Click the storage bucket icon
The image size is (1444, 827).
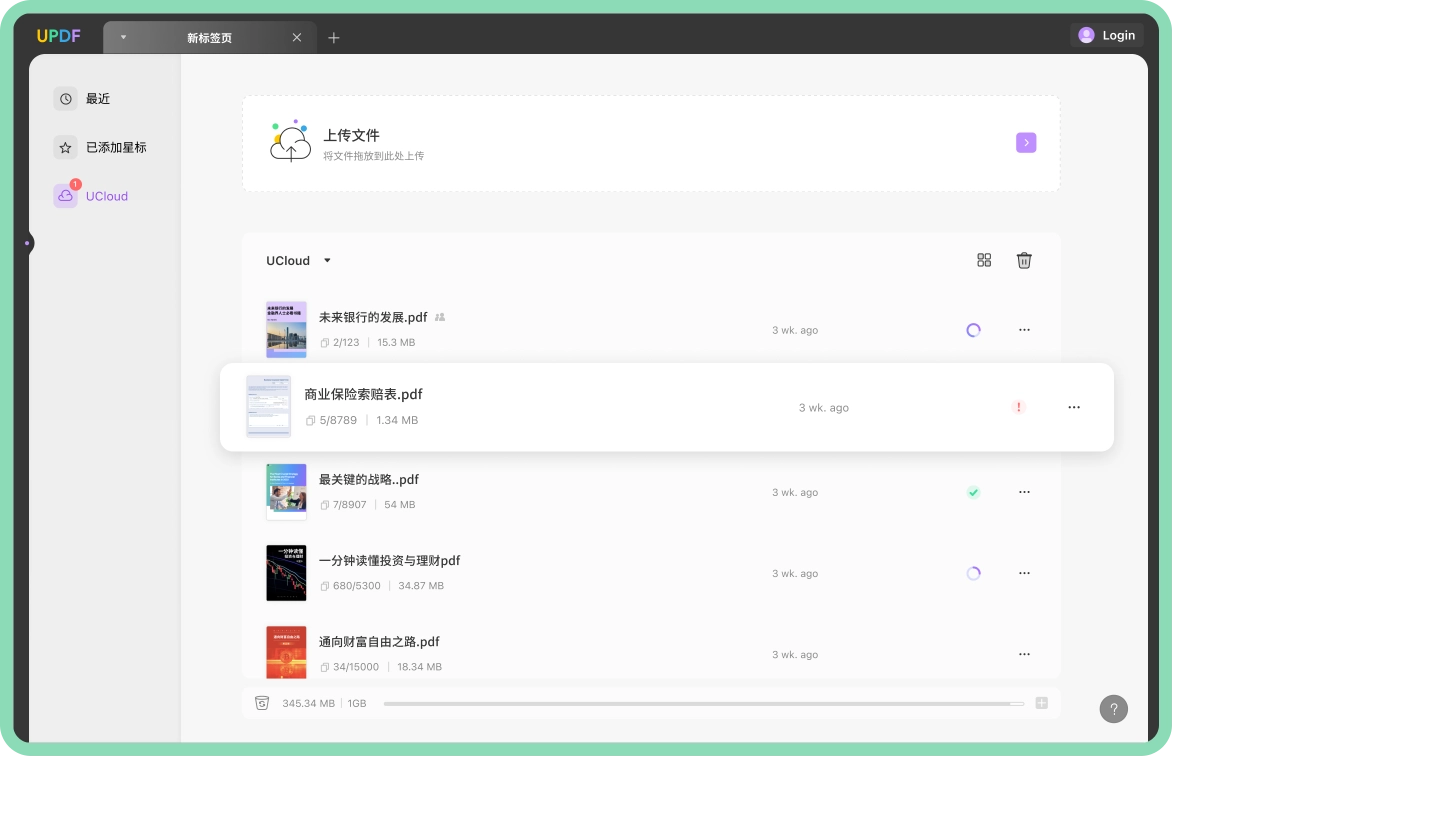coord(262,703)
